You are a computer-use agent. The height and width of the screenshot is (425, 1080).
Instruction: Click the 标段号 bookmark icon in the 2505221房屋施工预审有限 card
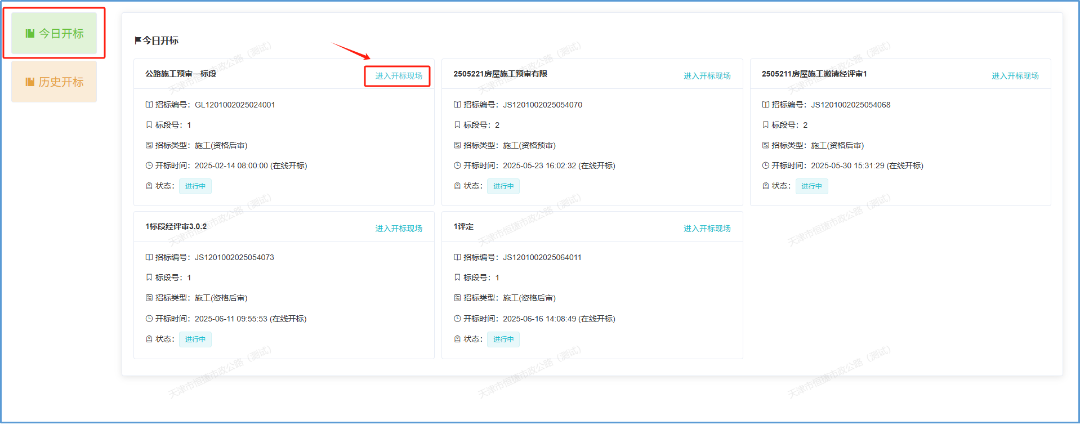tap(457, 125)
